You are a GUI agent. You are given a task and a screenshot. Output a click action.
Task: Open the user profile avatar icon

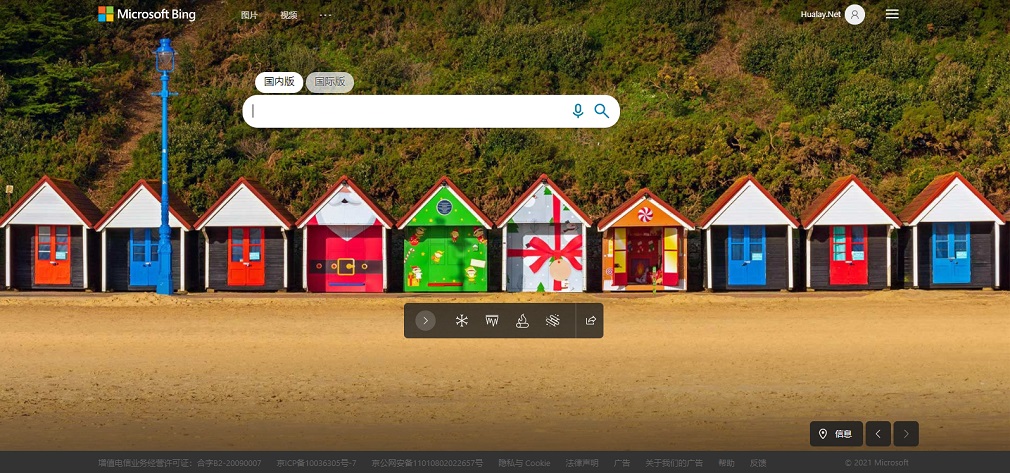click(x=854, y=14)
